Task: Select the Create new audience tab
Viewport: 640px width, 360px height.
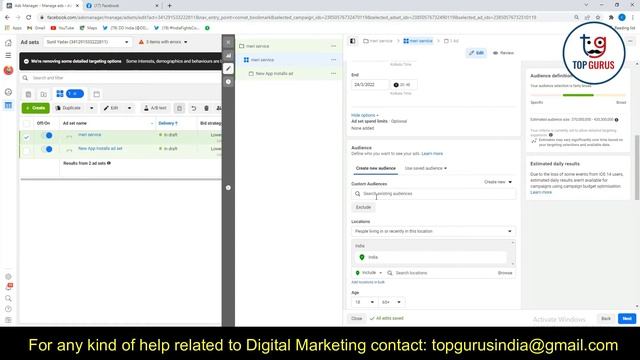Action: pos(376,168)
